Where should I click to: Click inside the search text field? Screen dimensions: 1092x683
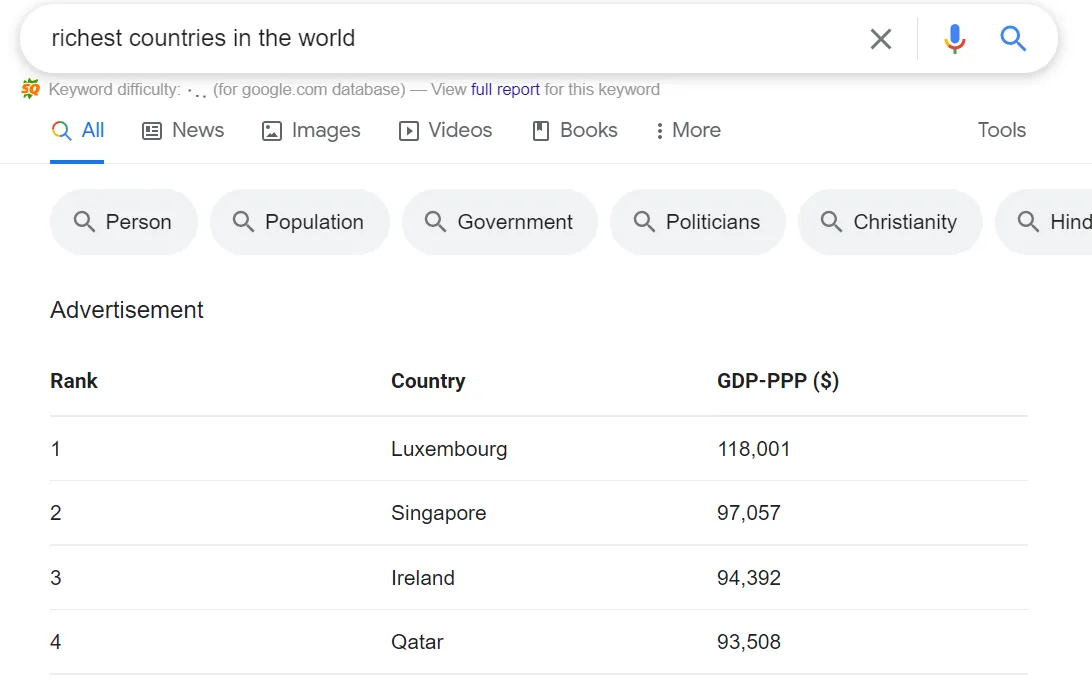click(x=450, y=39)
